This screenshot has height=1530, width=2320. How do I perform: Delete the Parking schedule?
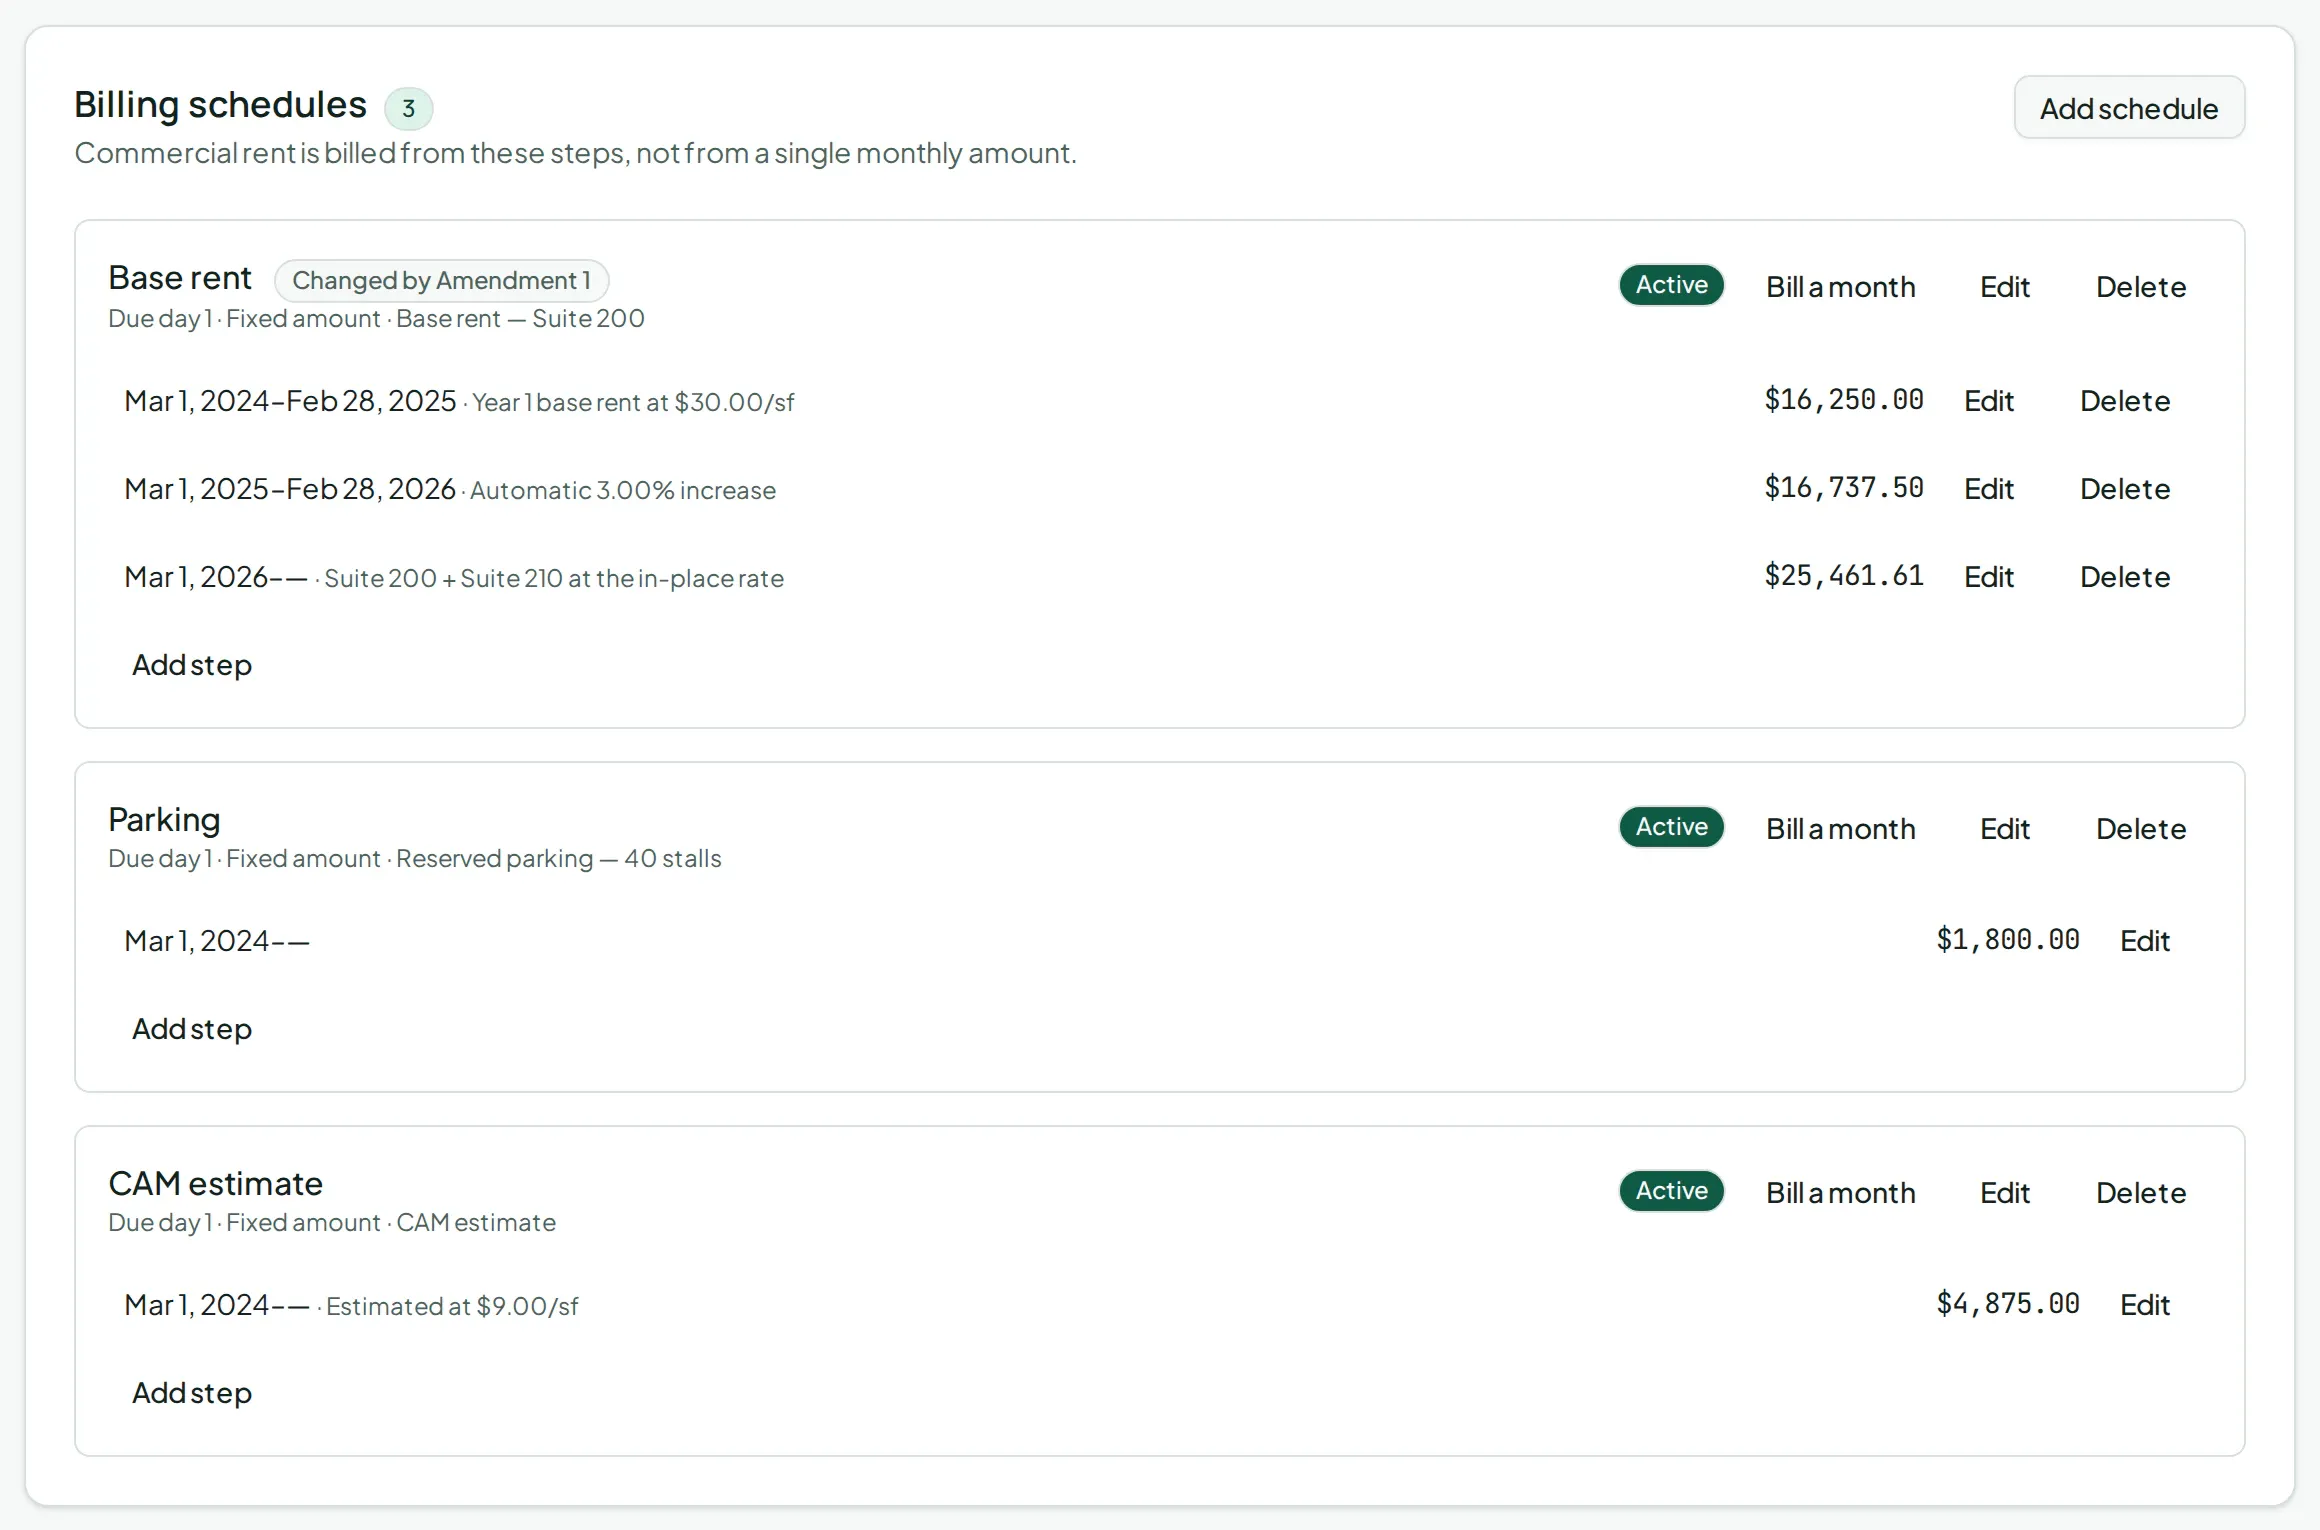click(2141, 829)
